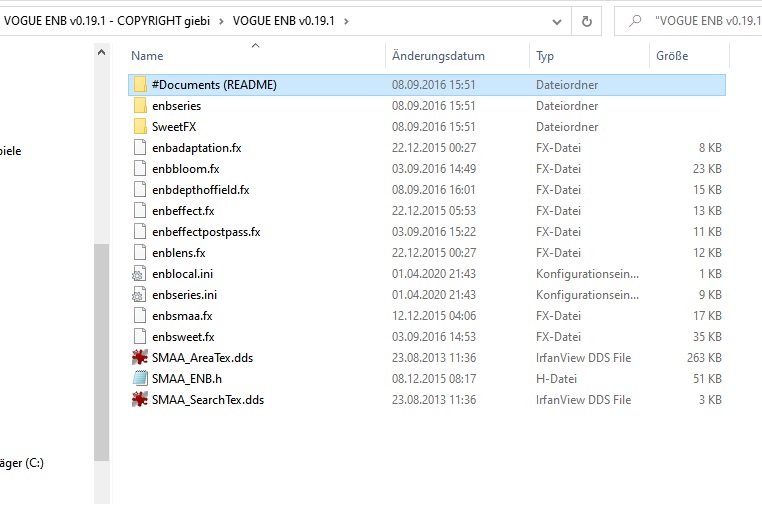Click the SMAA_ENB.h header file icon
This screenshot has width=762, height=506.
click(x=140, y=379)
